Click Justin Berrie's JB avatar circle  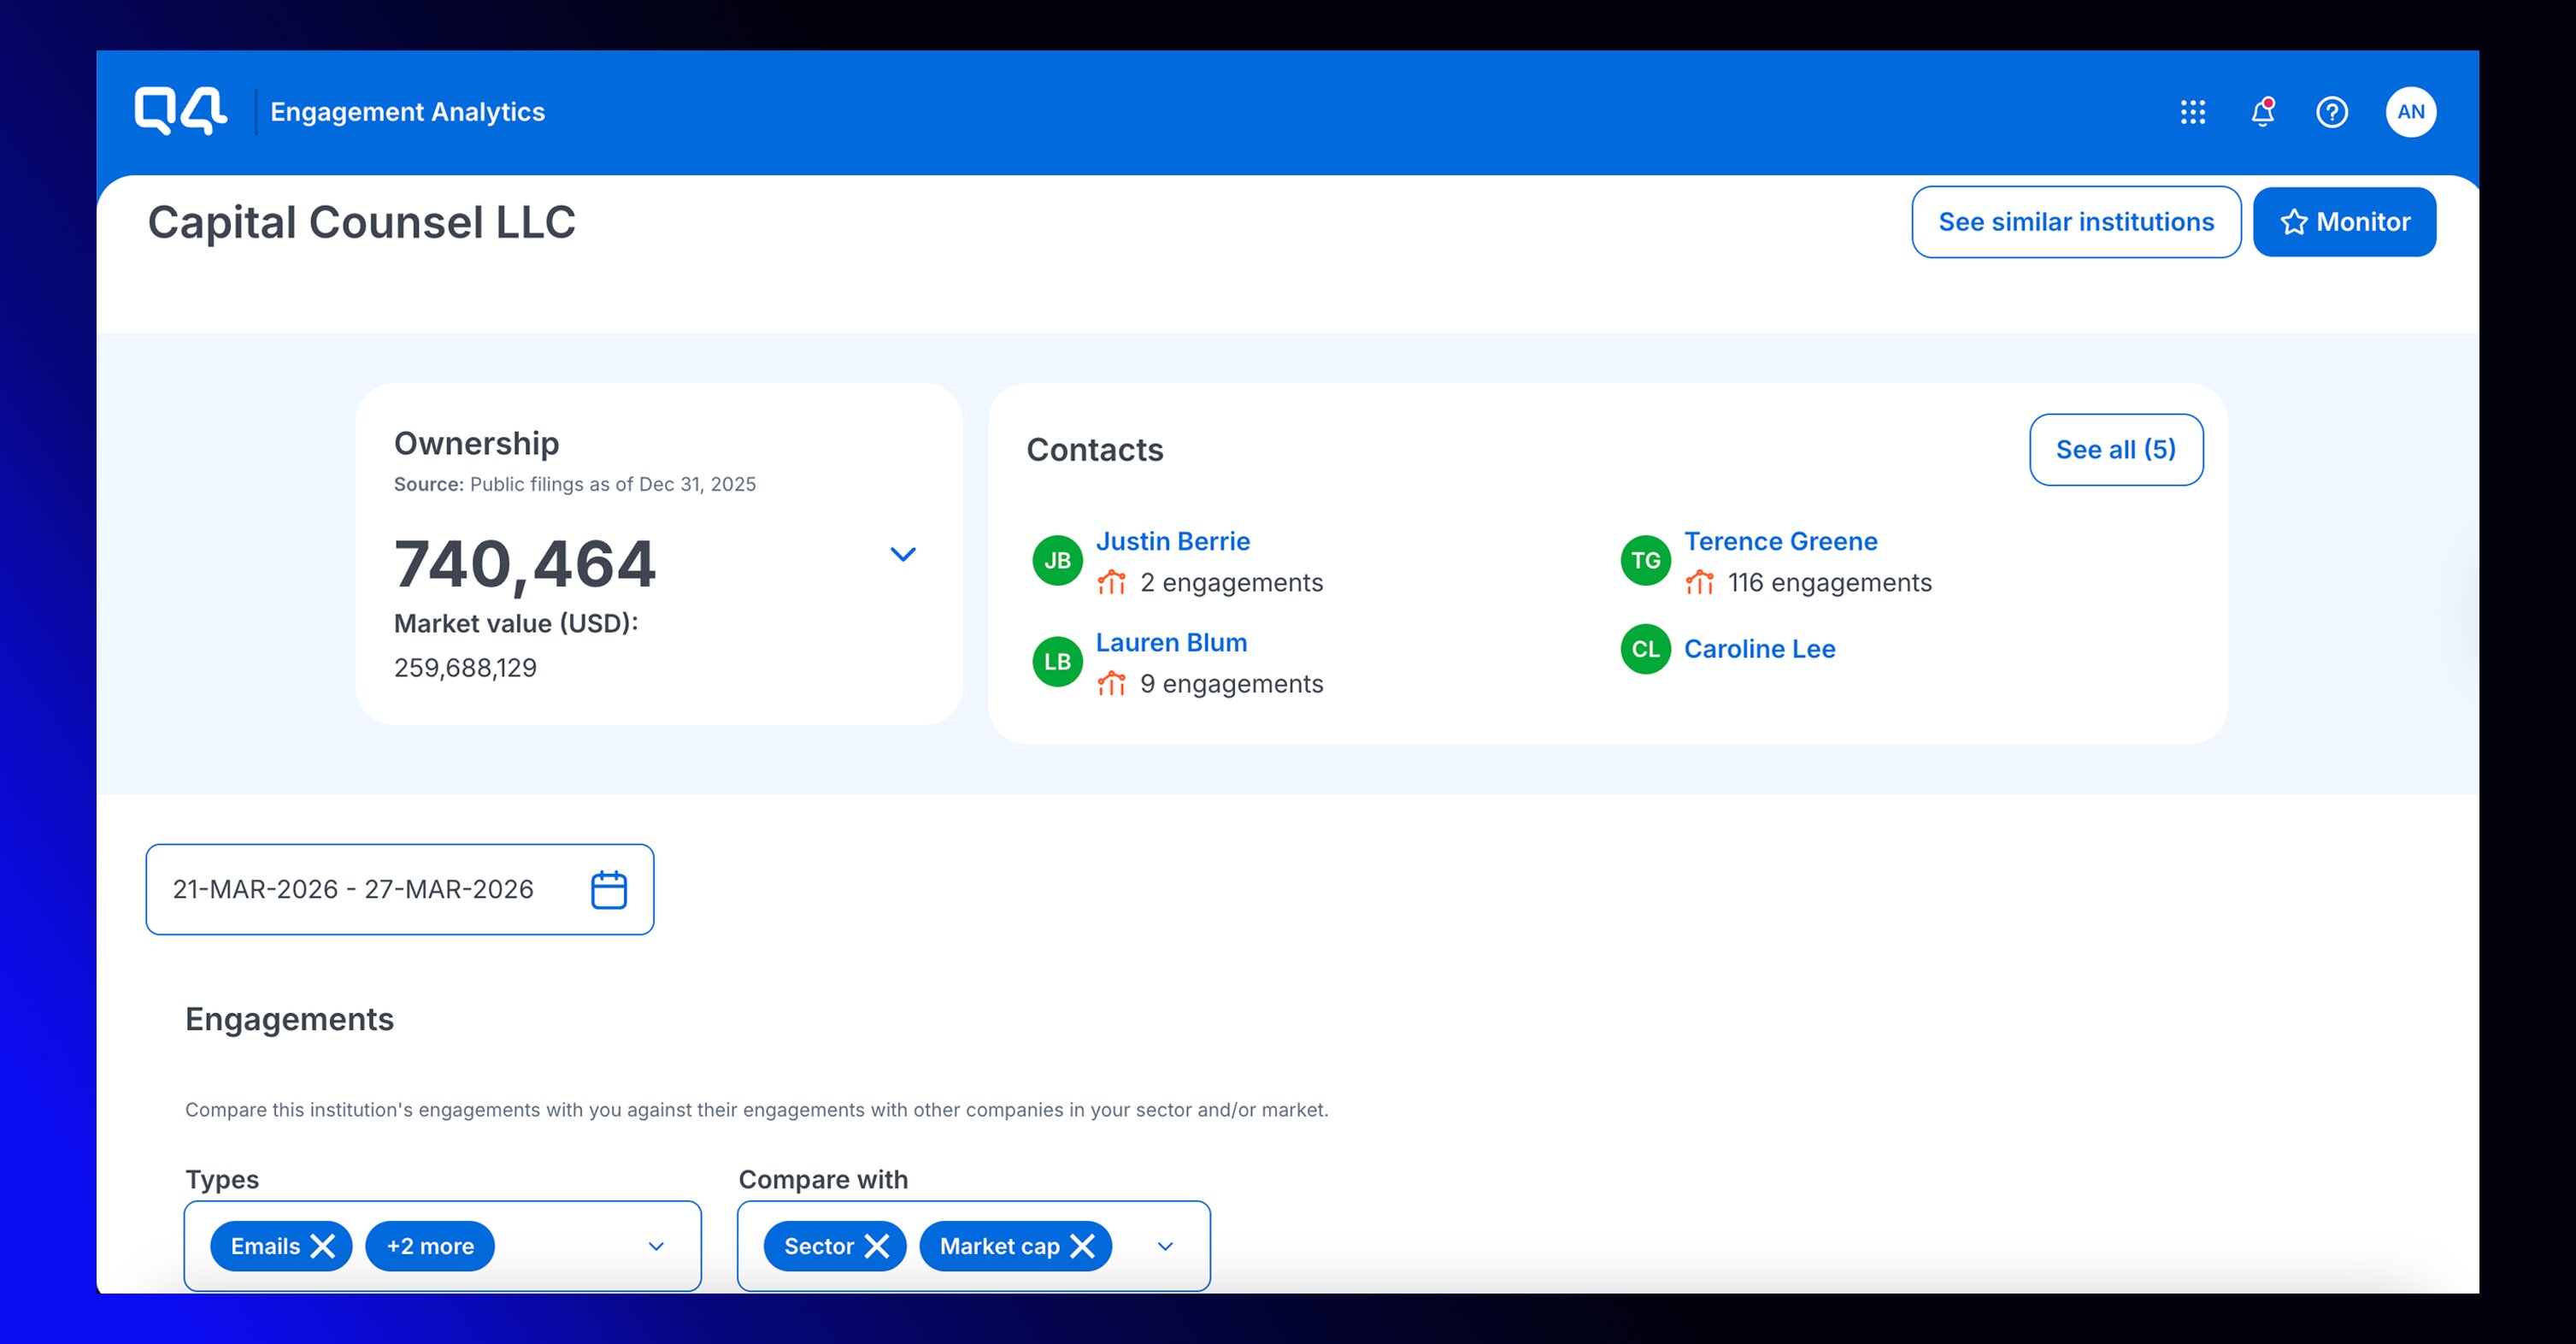(1056, 560)
